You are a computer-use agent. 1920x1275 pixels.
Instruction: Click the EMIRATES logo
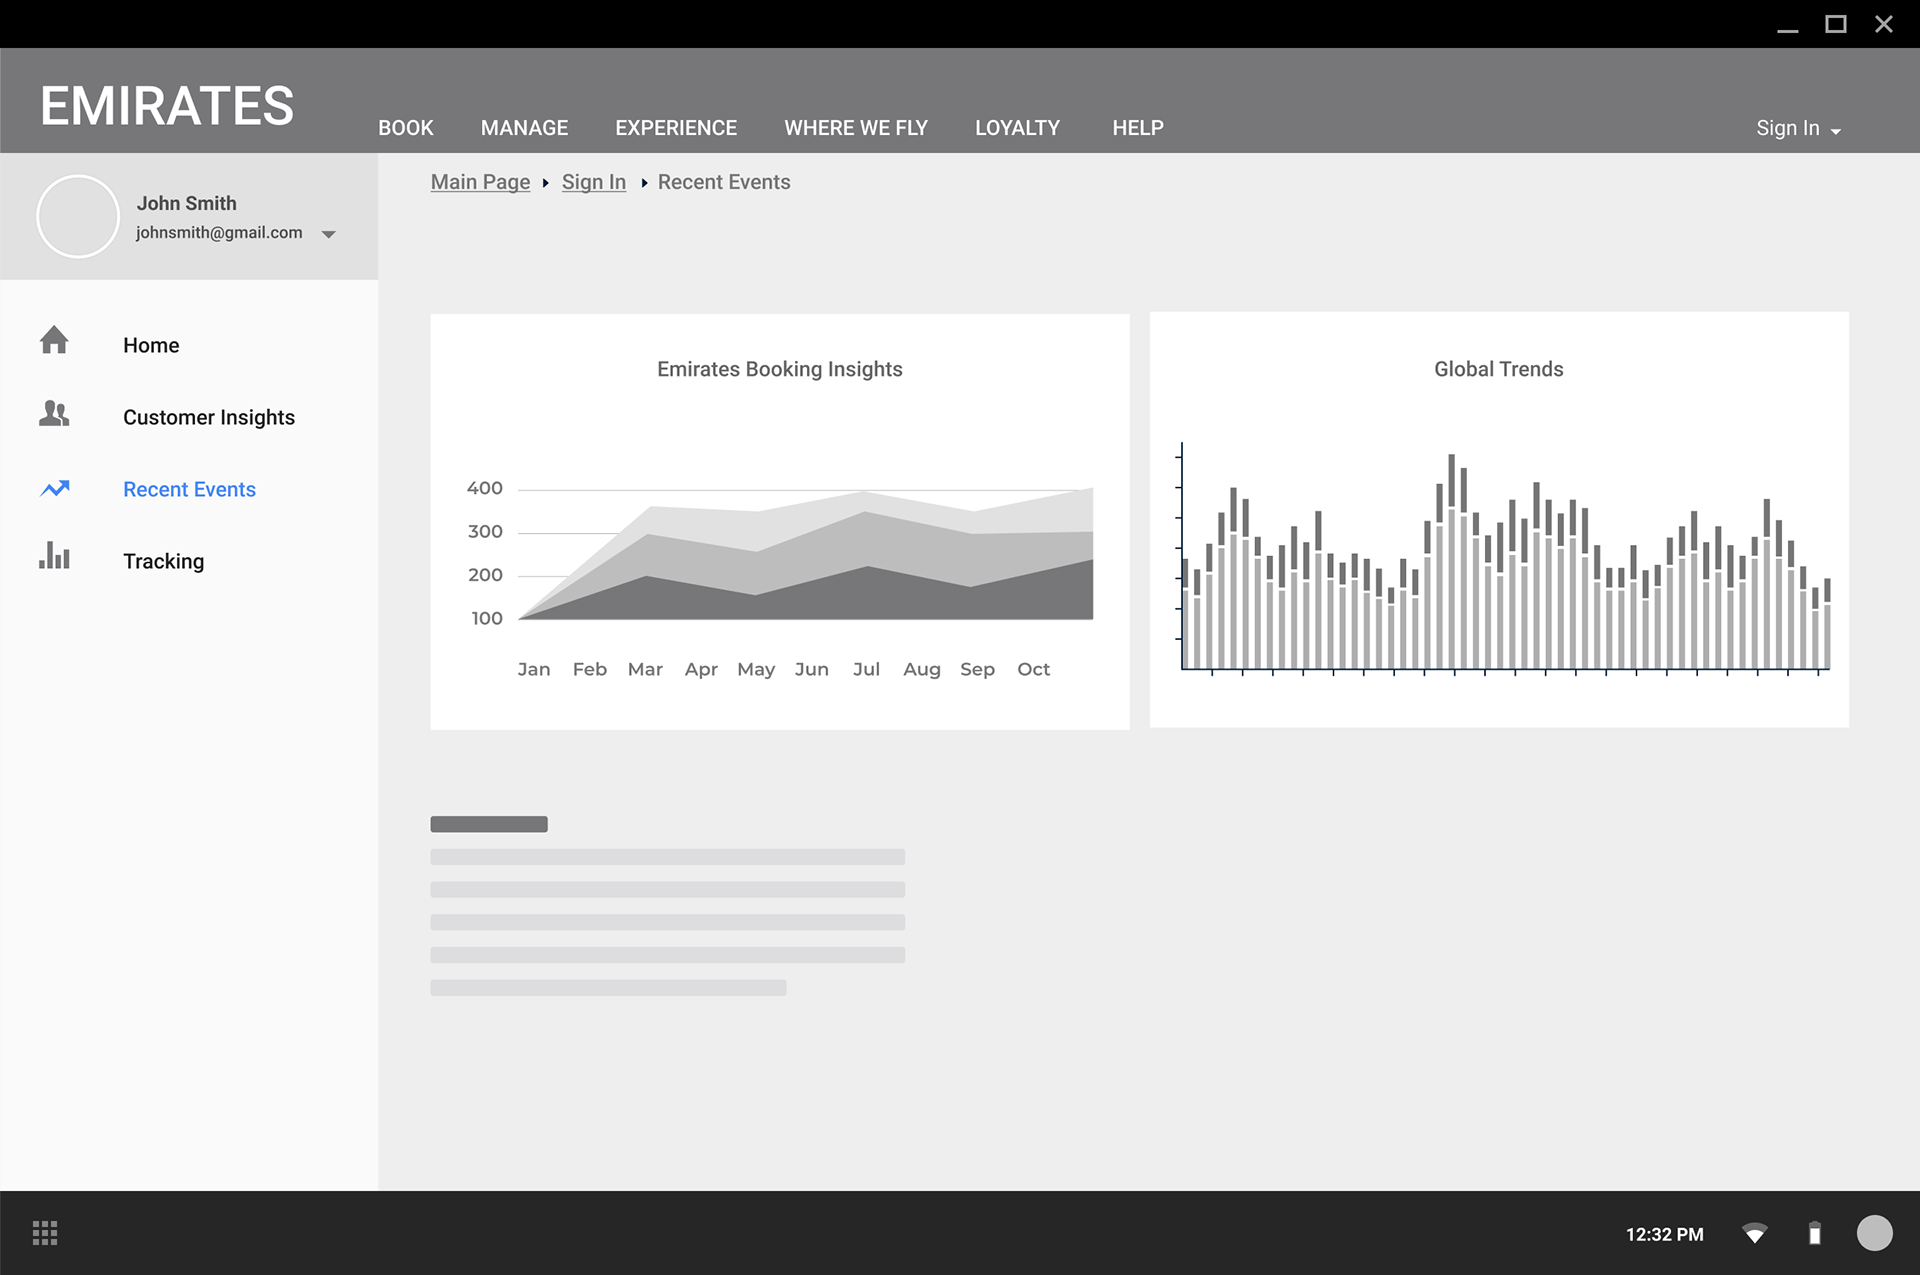click(167, 105)
